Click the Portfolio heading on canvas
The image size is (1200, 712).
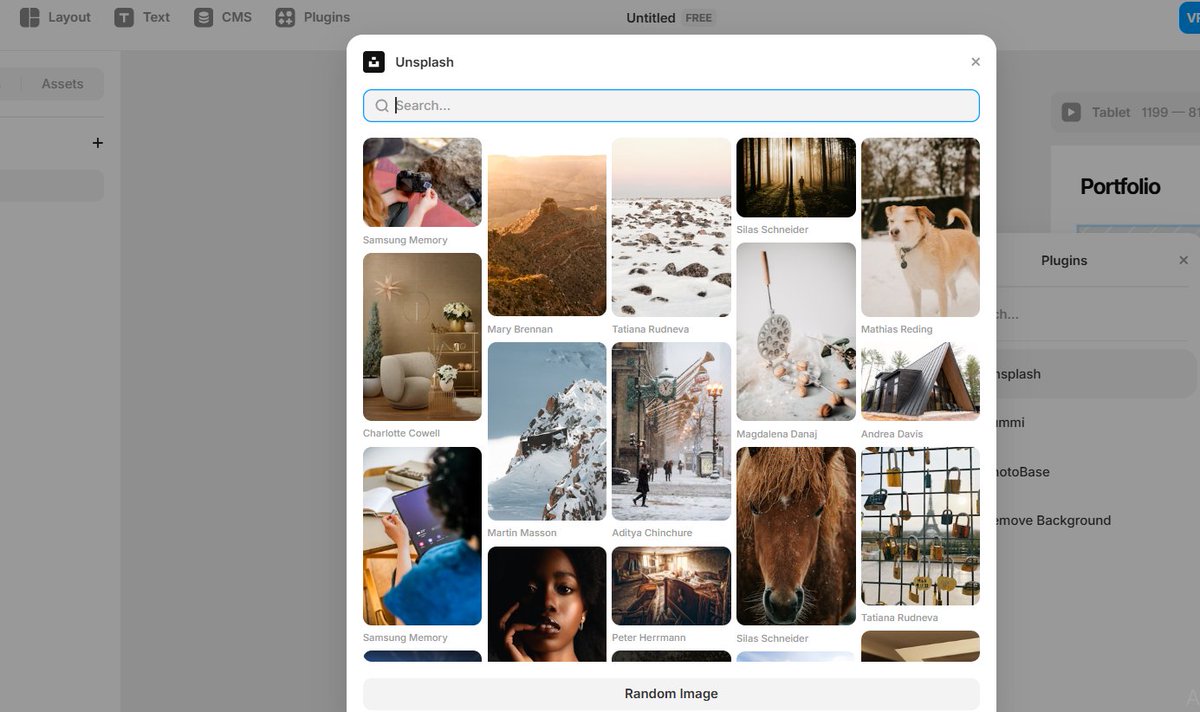point(1120,187)
